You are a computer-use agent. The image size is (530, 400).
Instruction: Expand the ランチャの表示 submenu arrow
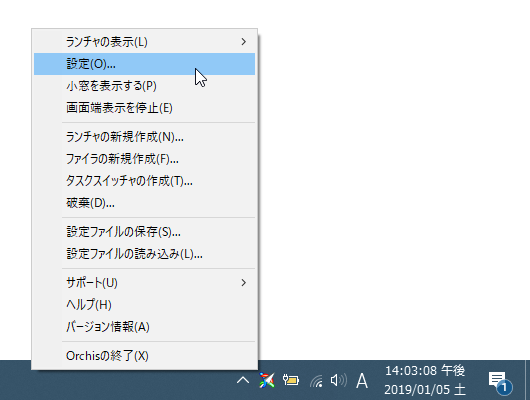tap(243, 42)
